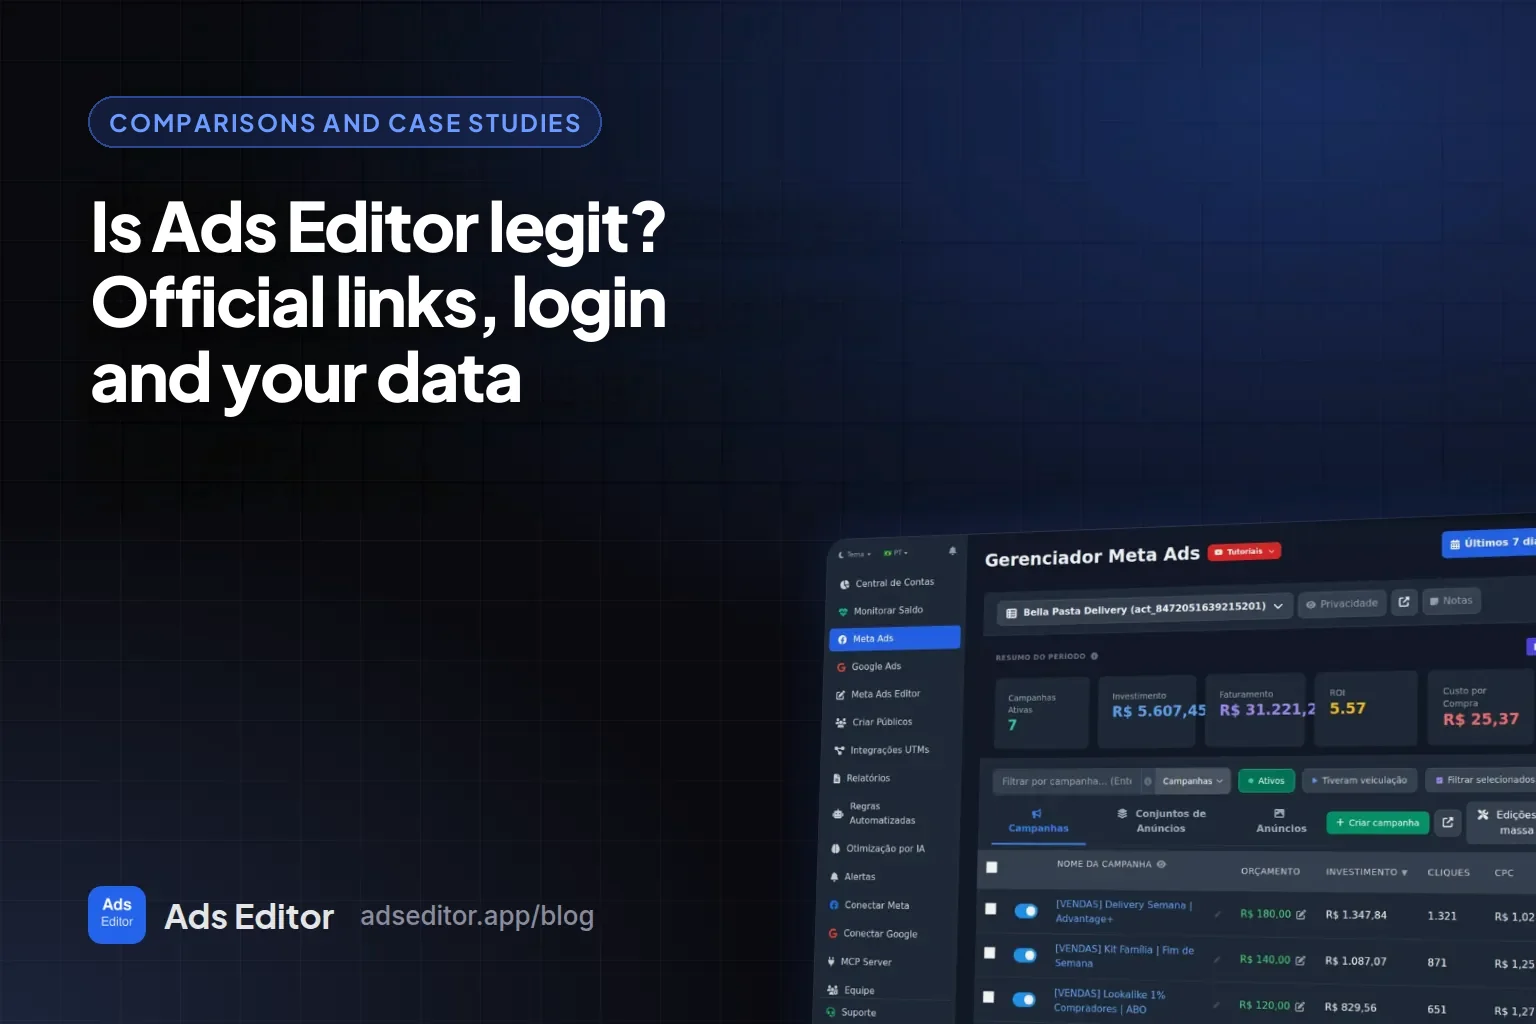This screenshot has height=1024, width=1536.
Task: Click the blue Ads Editor logo badge
Action: point(117,915)
